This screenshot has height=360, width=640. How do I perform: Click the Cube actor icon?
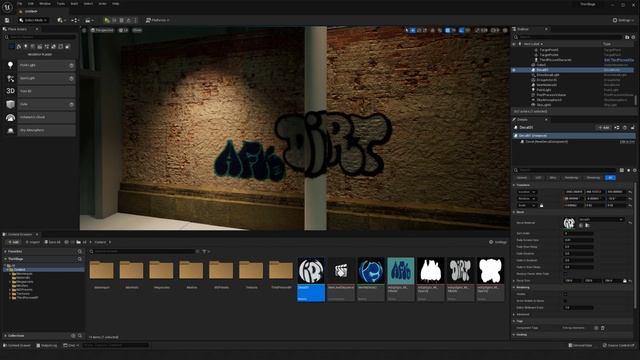[10, 104]
